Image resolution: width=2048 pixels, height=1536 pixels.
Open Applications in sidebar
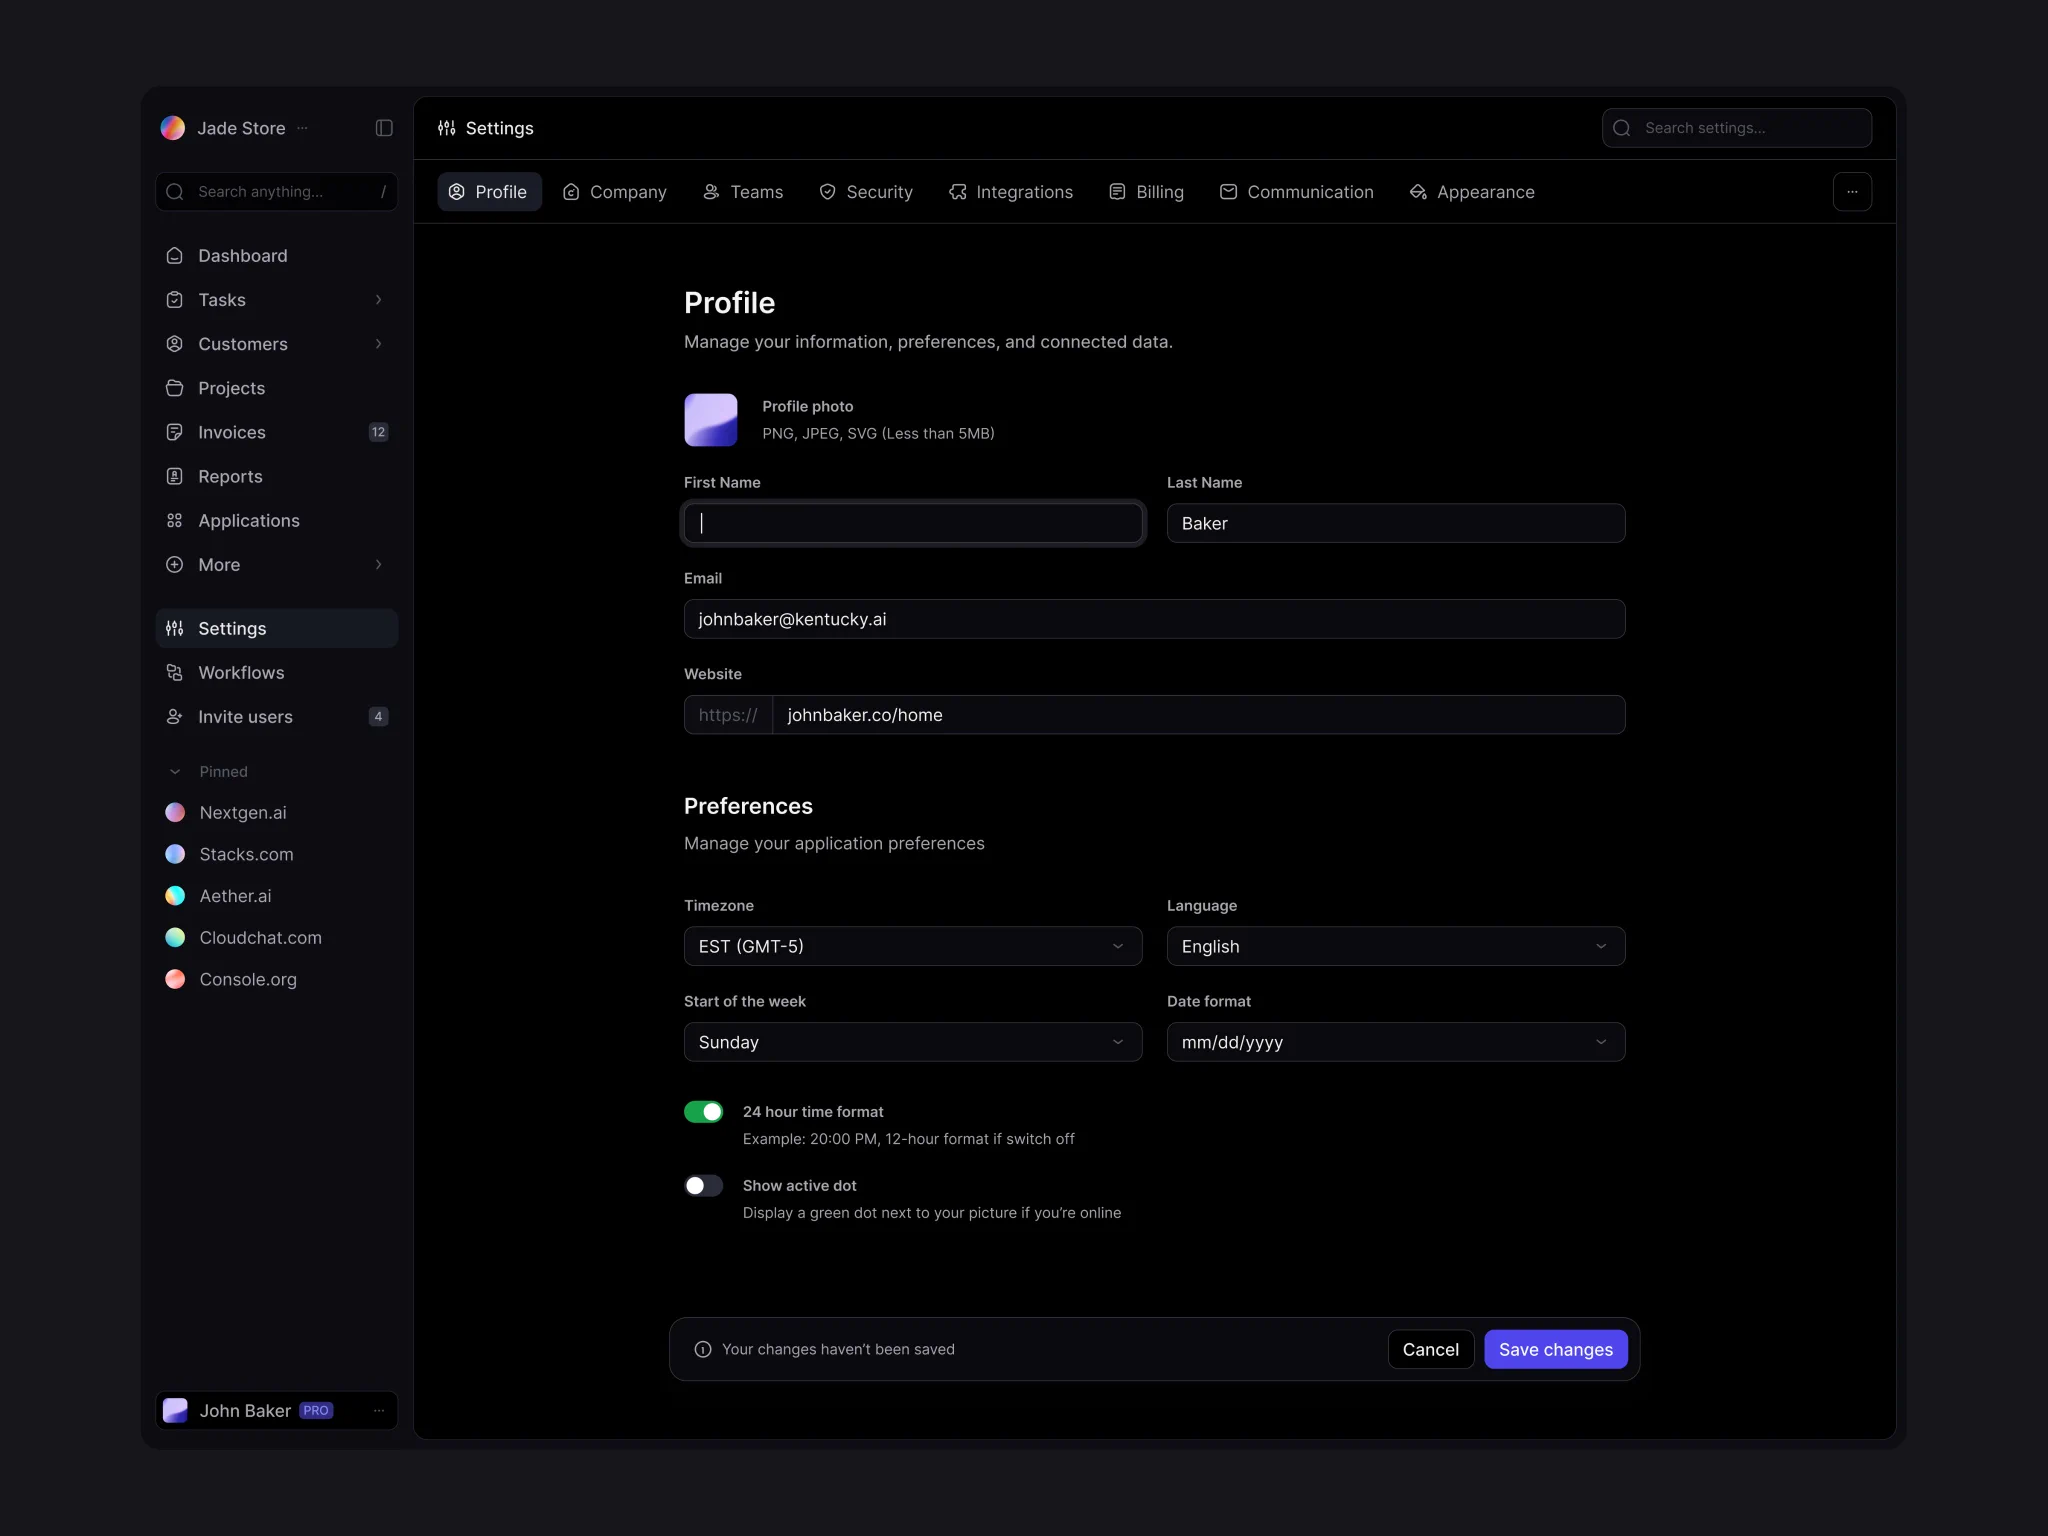[277, 521]
